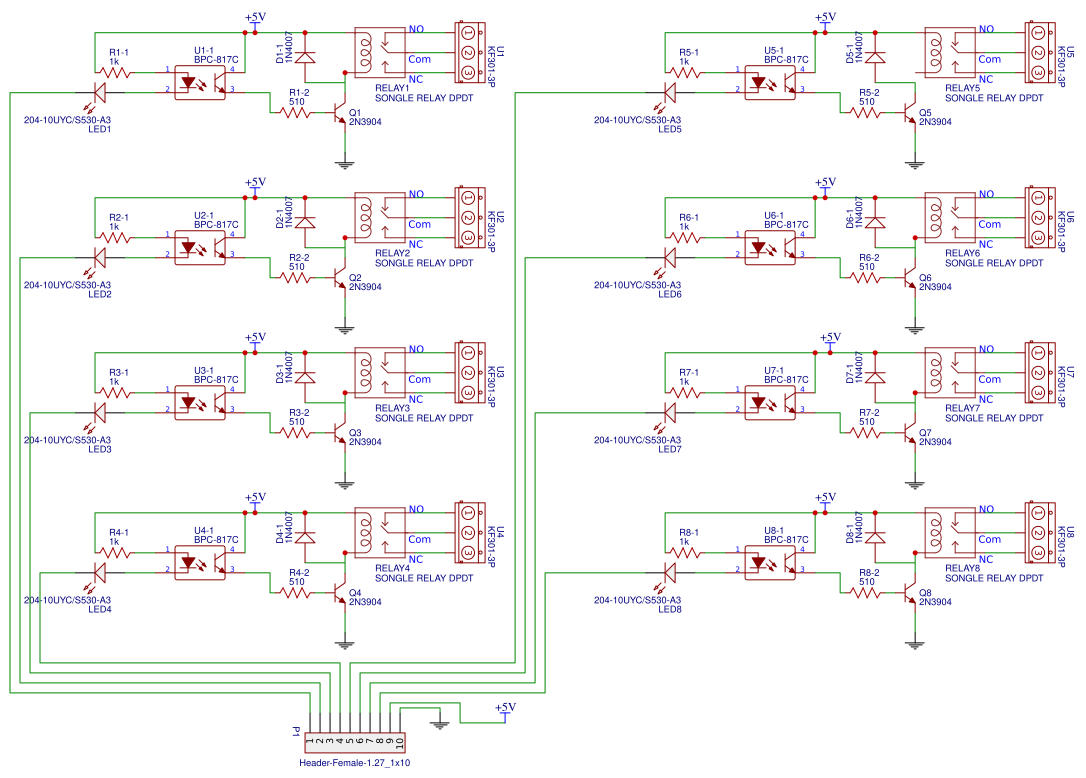This screenshot has width=1086, height=778.
Task: Click the U4-1 optocoupler symbol
Action: [199, 563]
